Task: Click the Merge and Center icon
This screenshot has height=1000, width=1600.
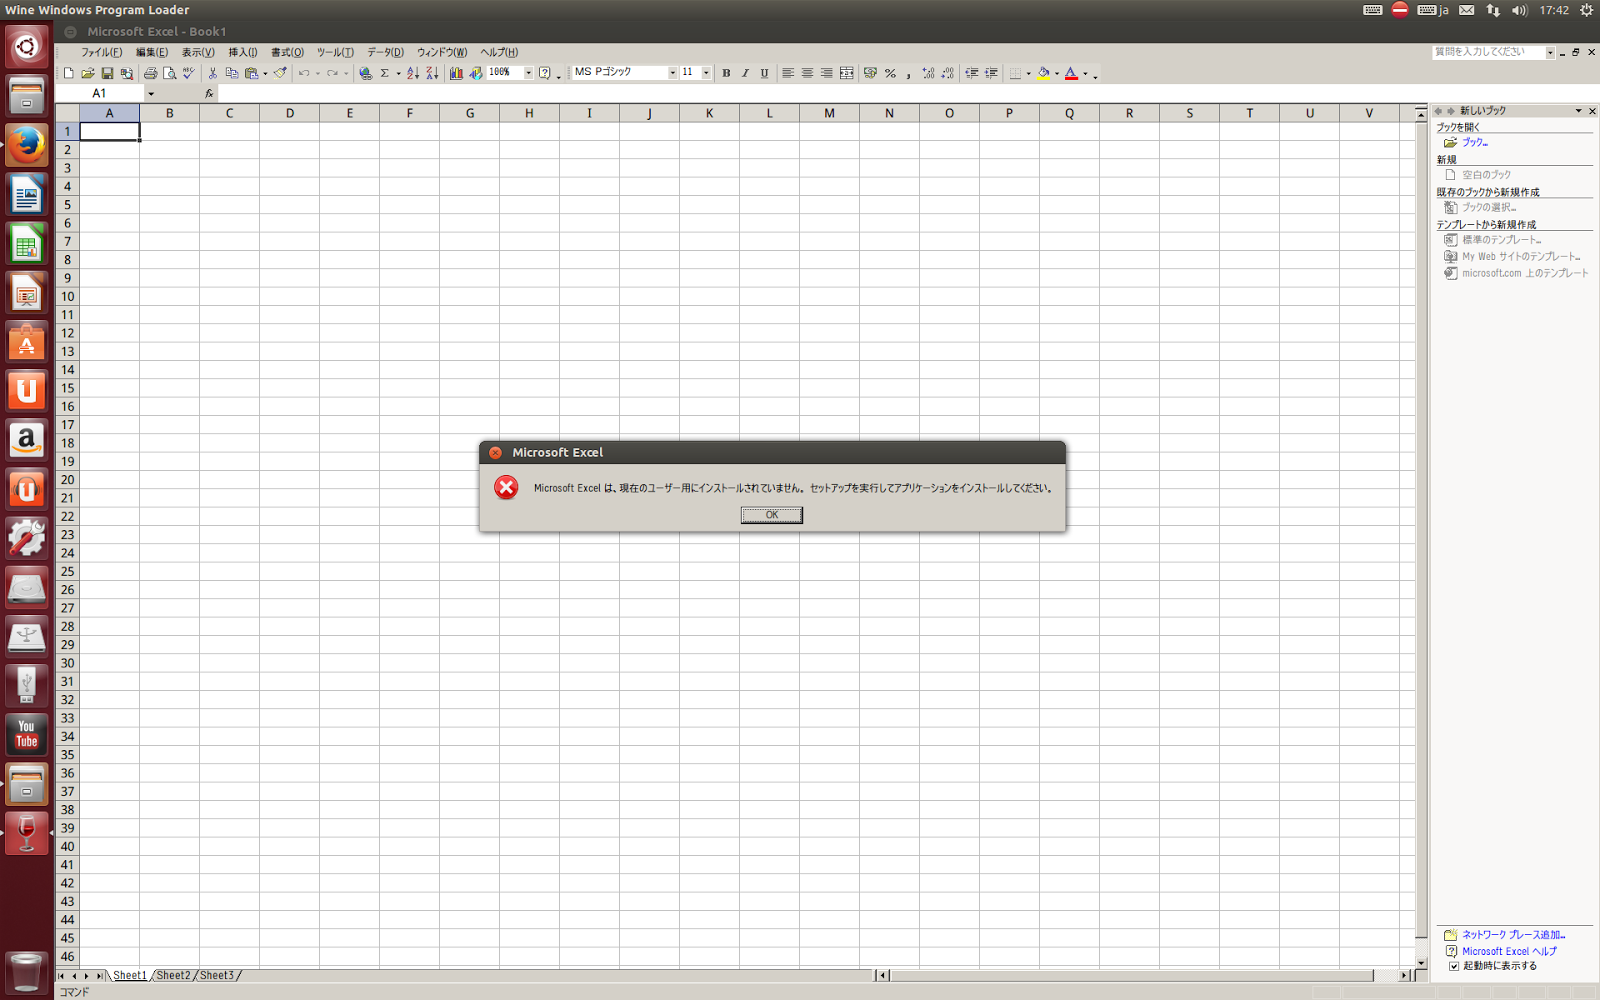Action: 846,73
